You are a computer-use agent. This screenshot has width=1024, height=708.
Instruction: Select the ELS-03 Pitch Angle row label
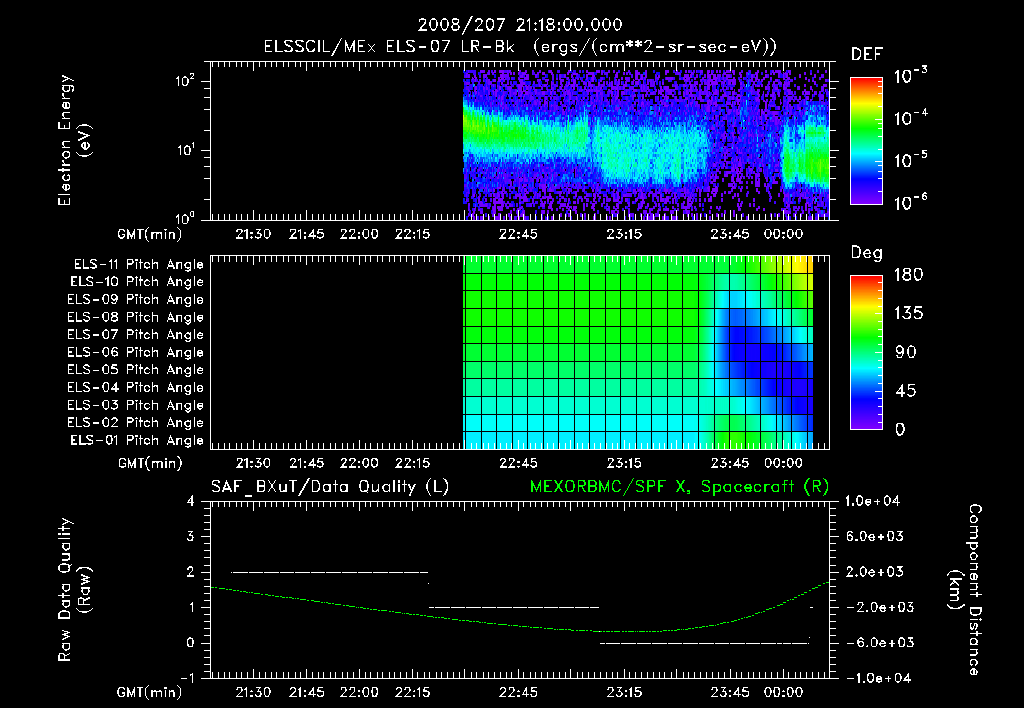click(135, 406)
